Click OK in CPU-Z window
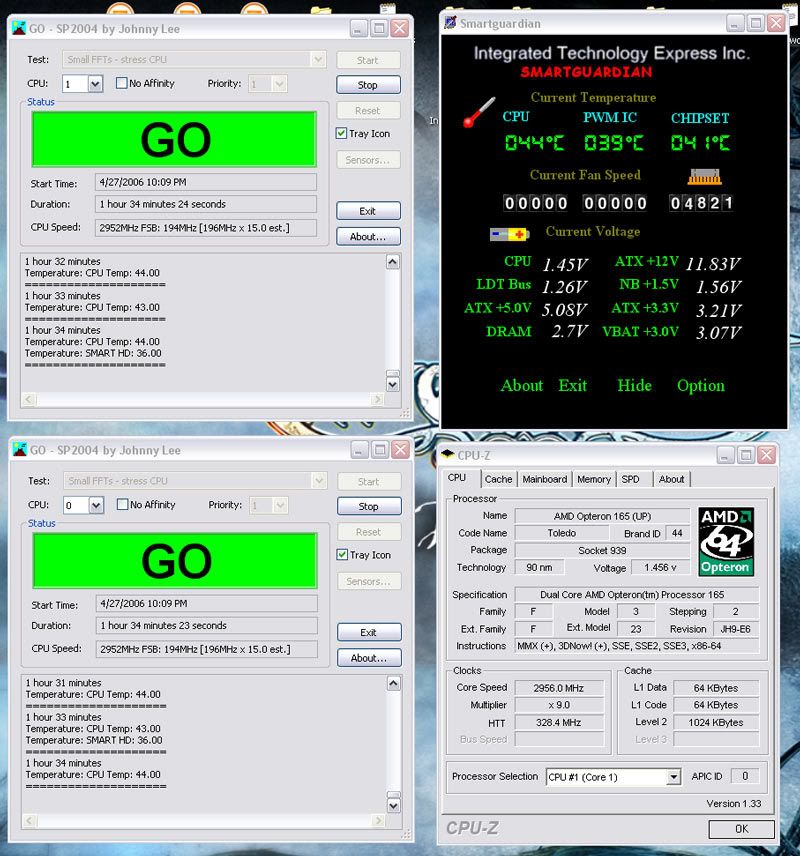 coord(741,829)
